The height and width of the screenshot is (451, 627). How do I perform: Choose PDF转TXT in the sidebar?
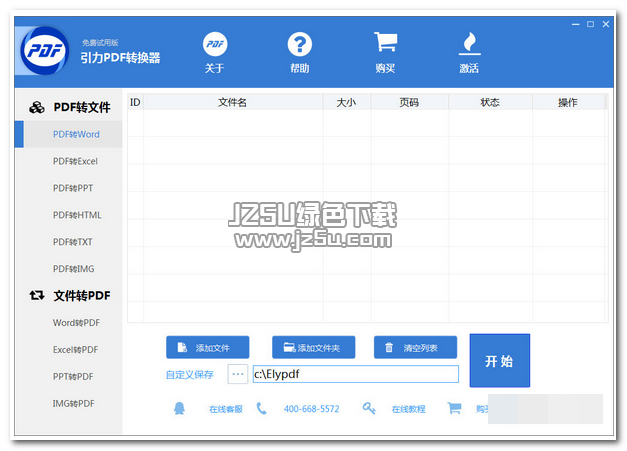click(x=72, y=242)
